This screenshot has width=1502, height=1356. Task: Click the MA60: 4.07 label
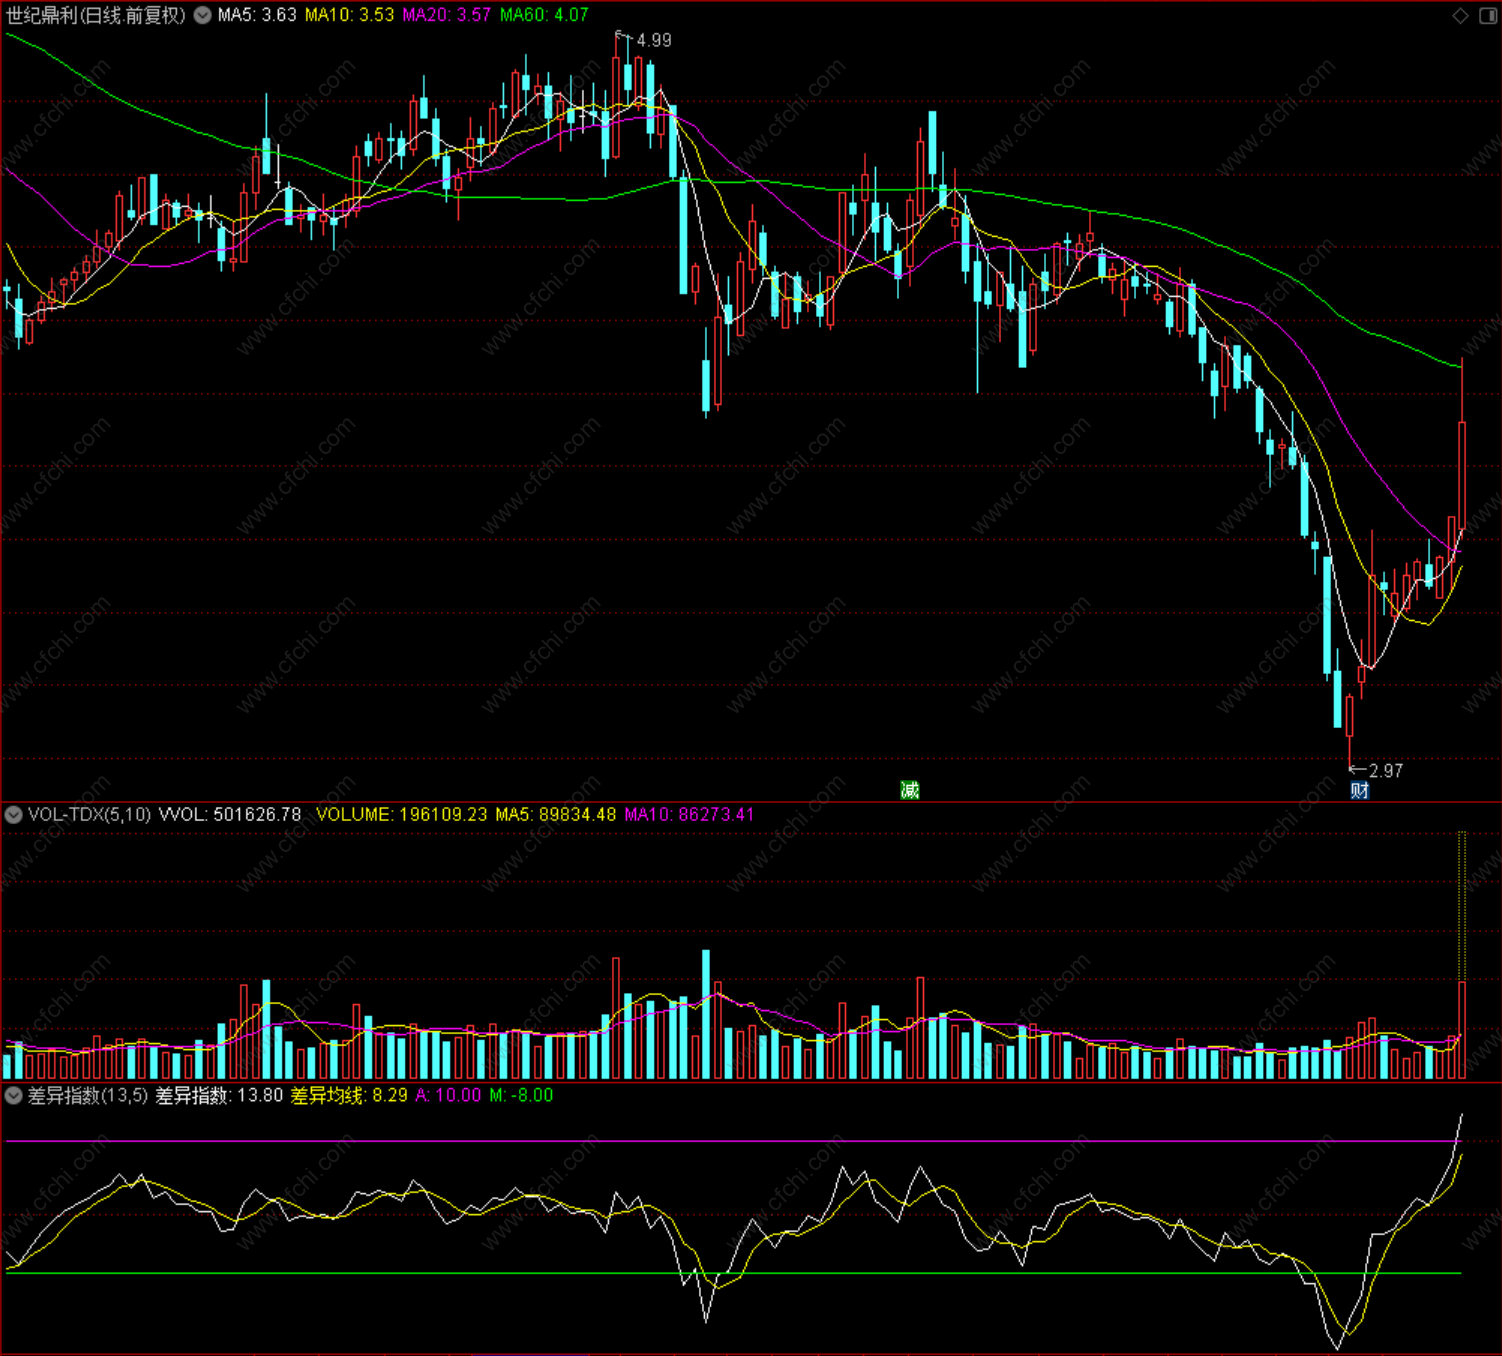tap(544, 15)
